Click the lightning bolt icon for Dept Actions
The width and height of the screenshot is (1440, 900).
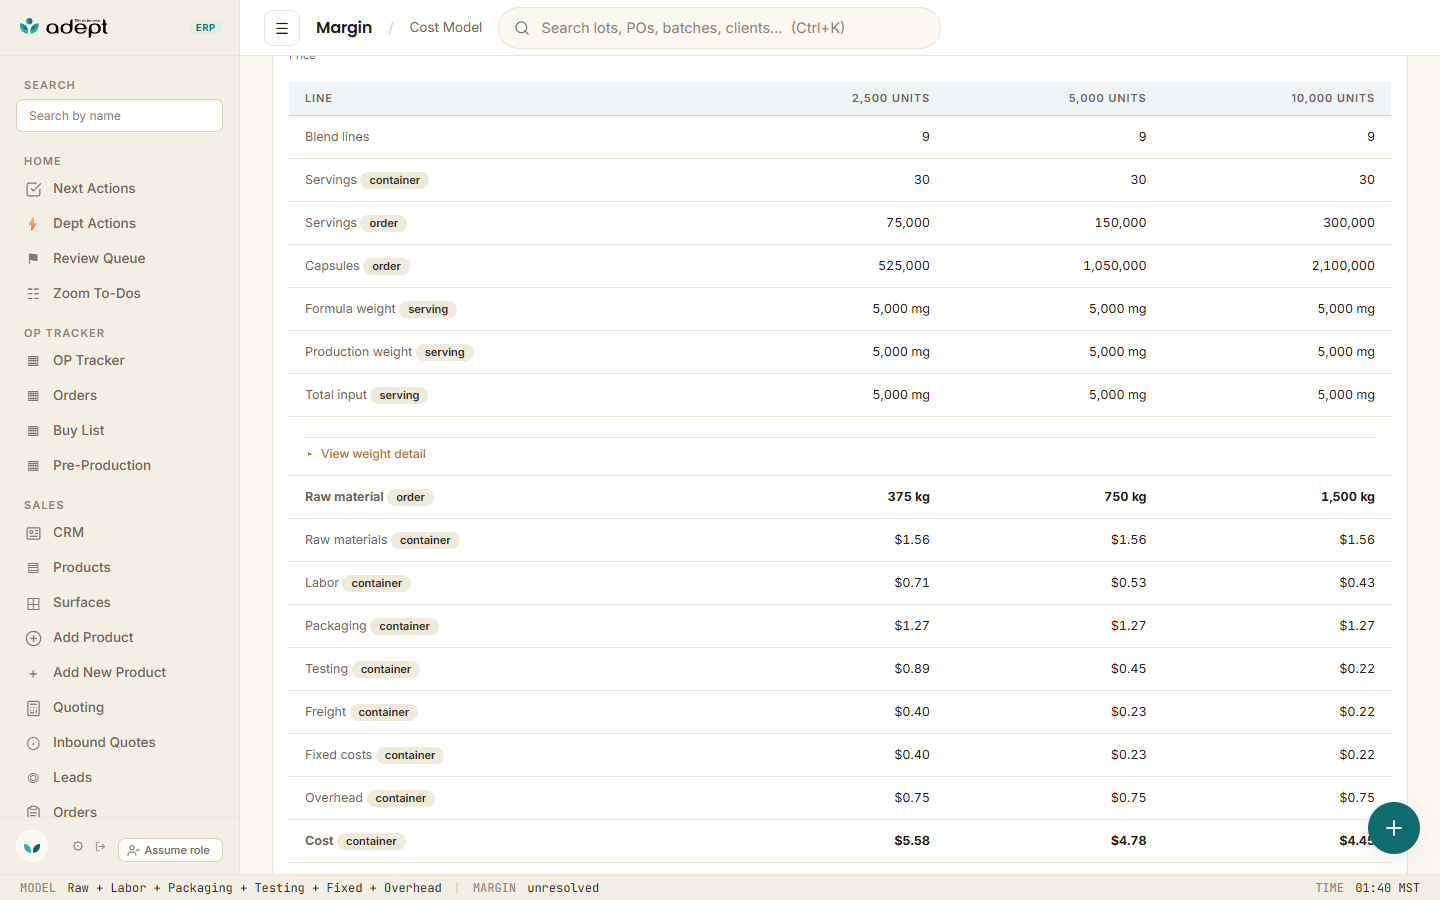point(33,224)
